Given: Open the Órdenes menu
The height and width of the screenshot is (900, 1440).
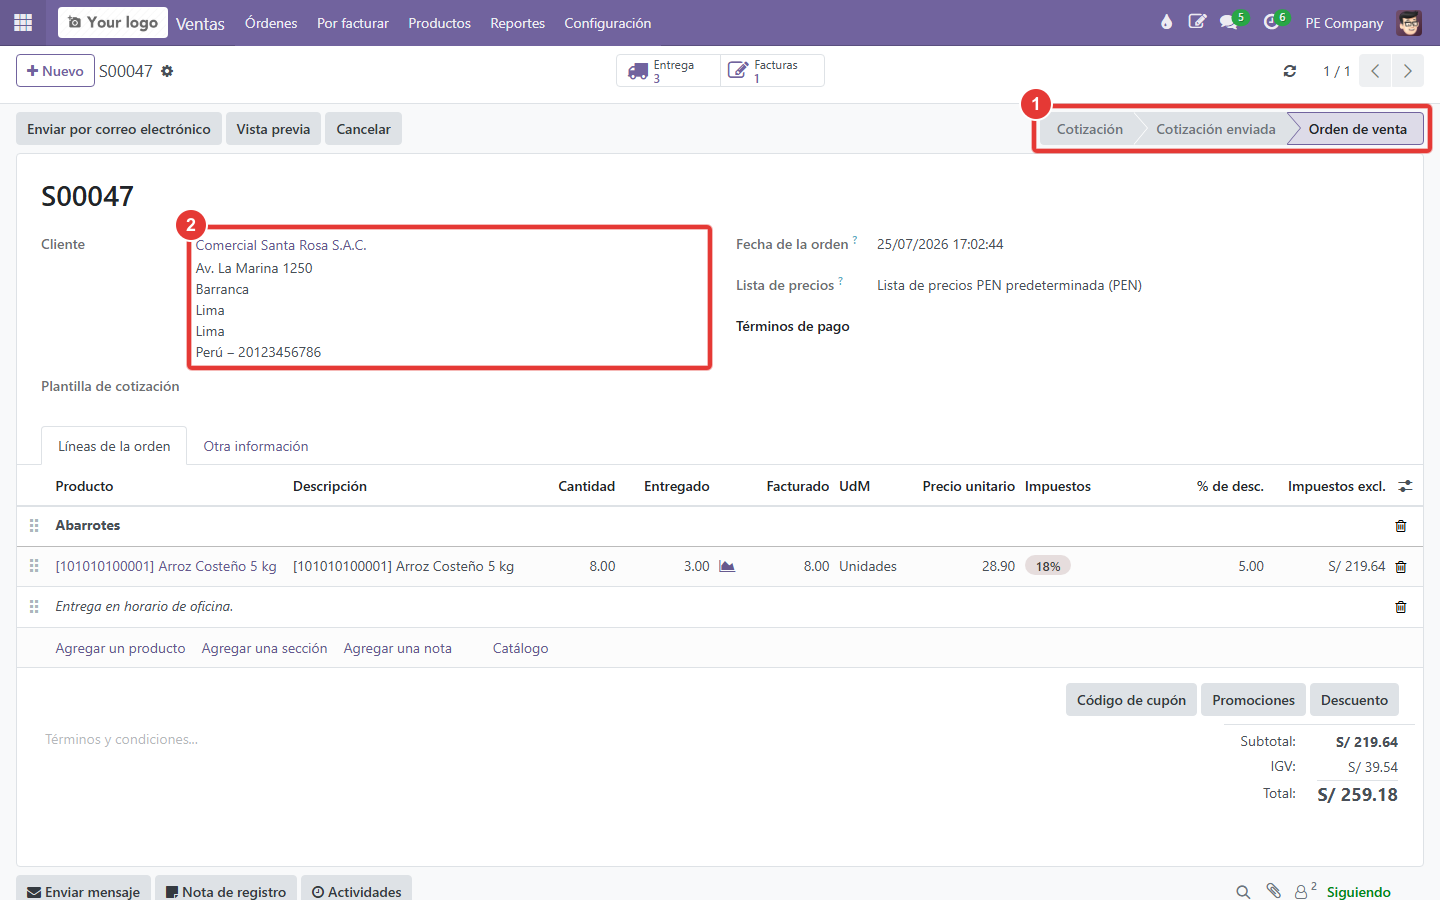Looking at the screenshot, I should pos(271,23).
